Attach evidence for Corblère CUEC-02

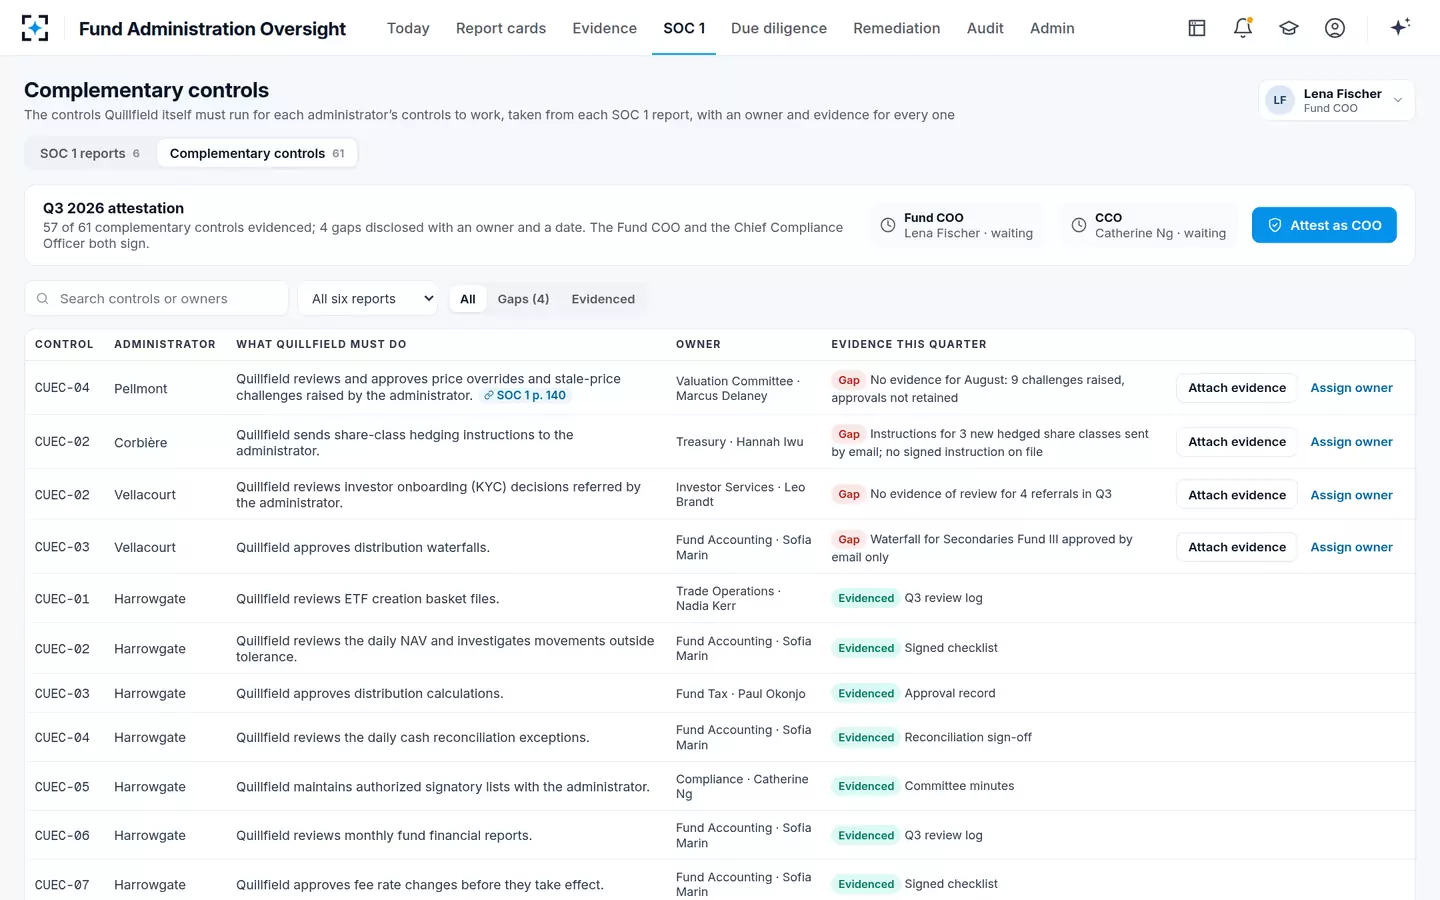[1237, 442]
